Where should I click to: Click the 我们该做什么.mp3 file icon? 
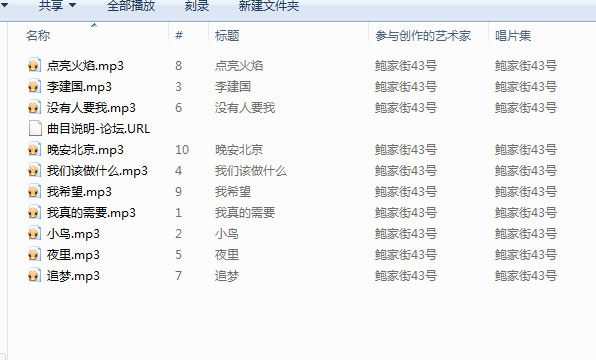(x=34, y=170)
